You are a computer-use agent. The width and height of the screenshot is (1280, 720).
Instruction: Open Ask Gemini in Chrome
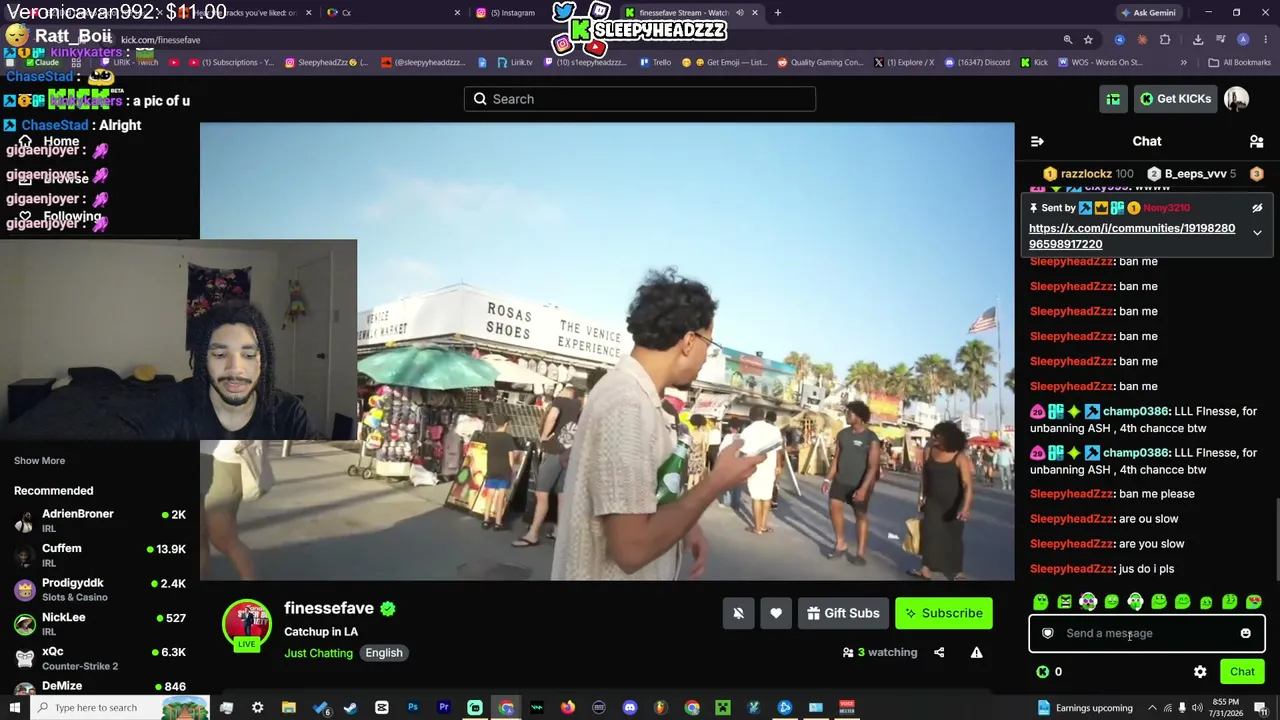(1147, 13)
